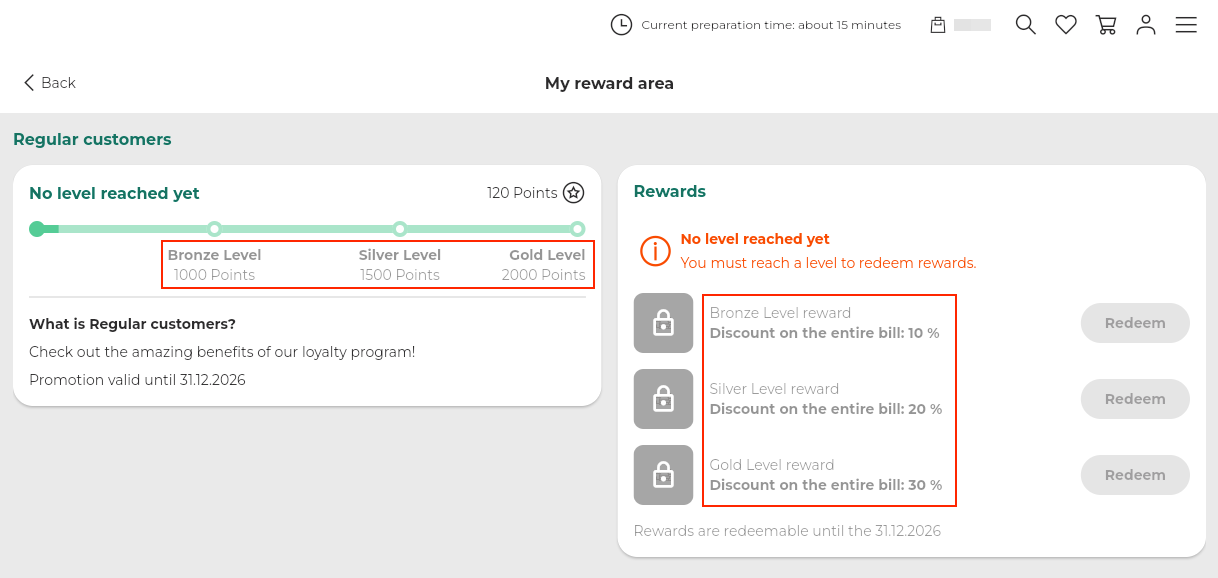Image resolution: width=1218 pixels, height=578 pixels.
Task: Click the shopping bag icon in header
Action: pos(938,25)
